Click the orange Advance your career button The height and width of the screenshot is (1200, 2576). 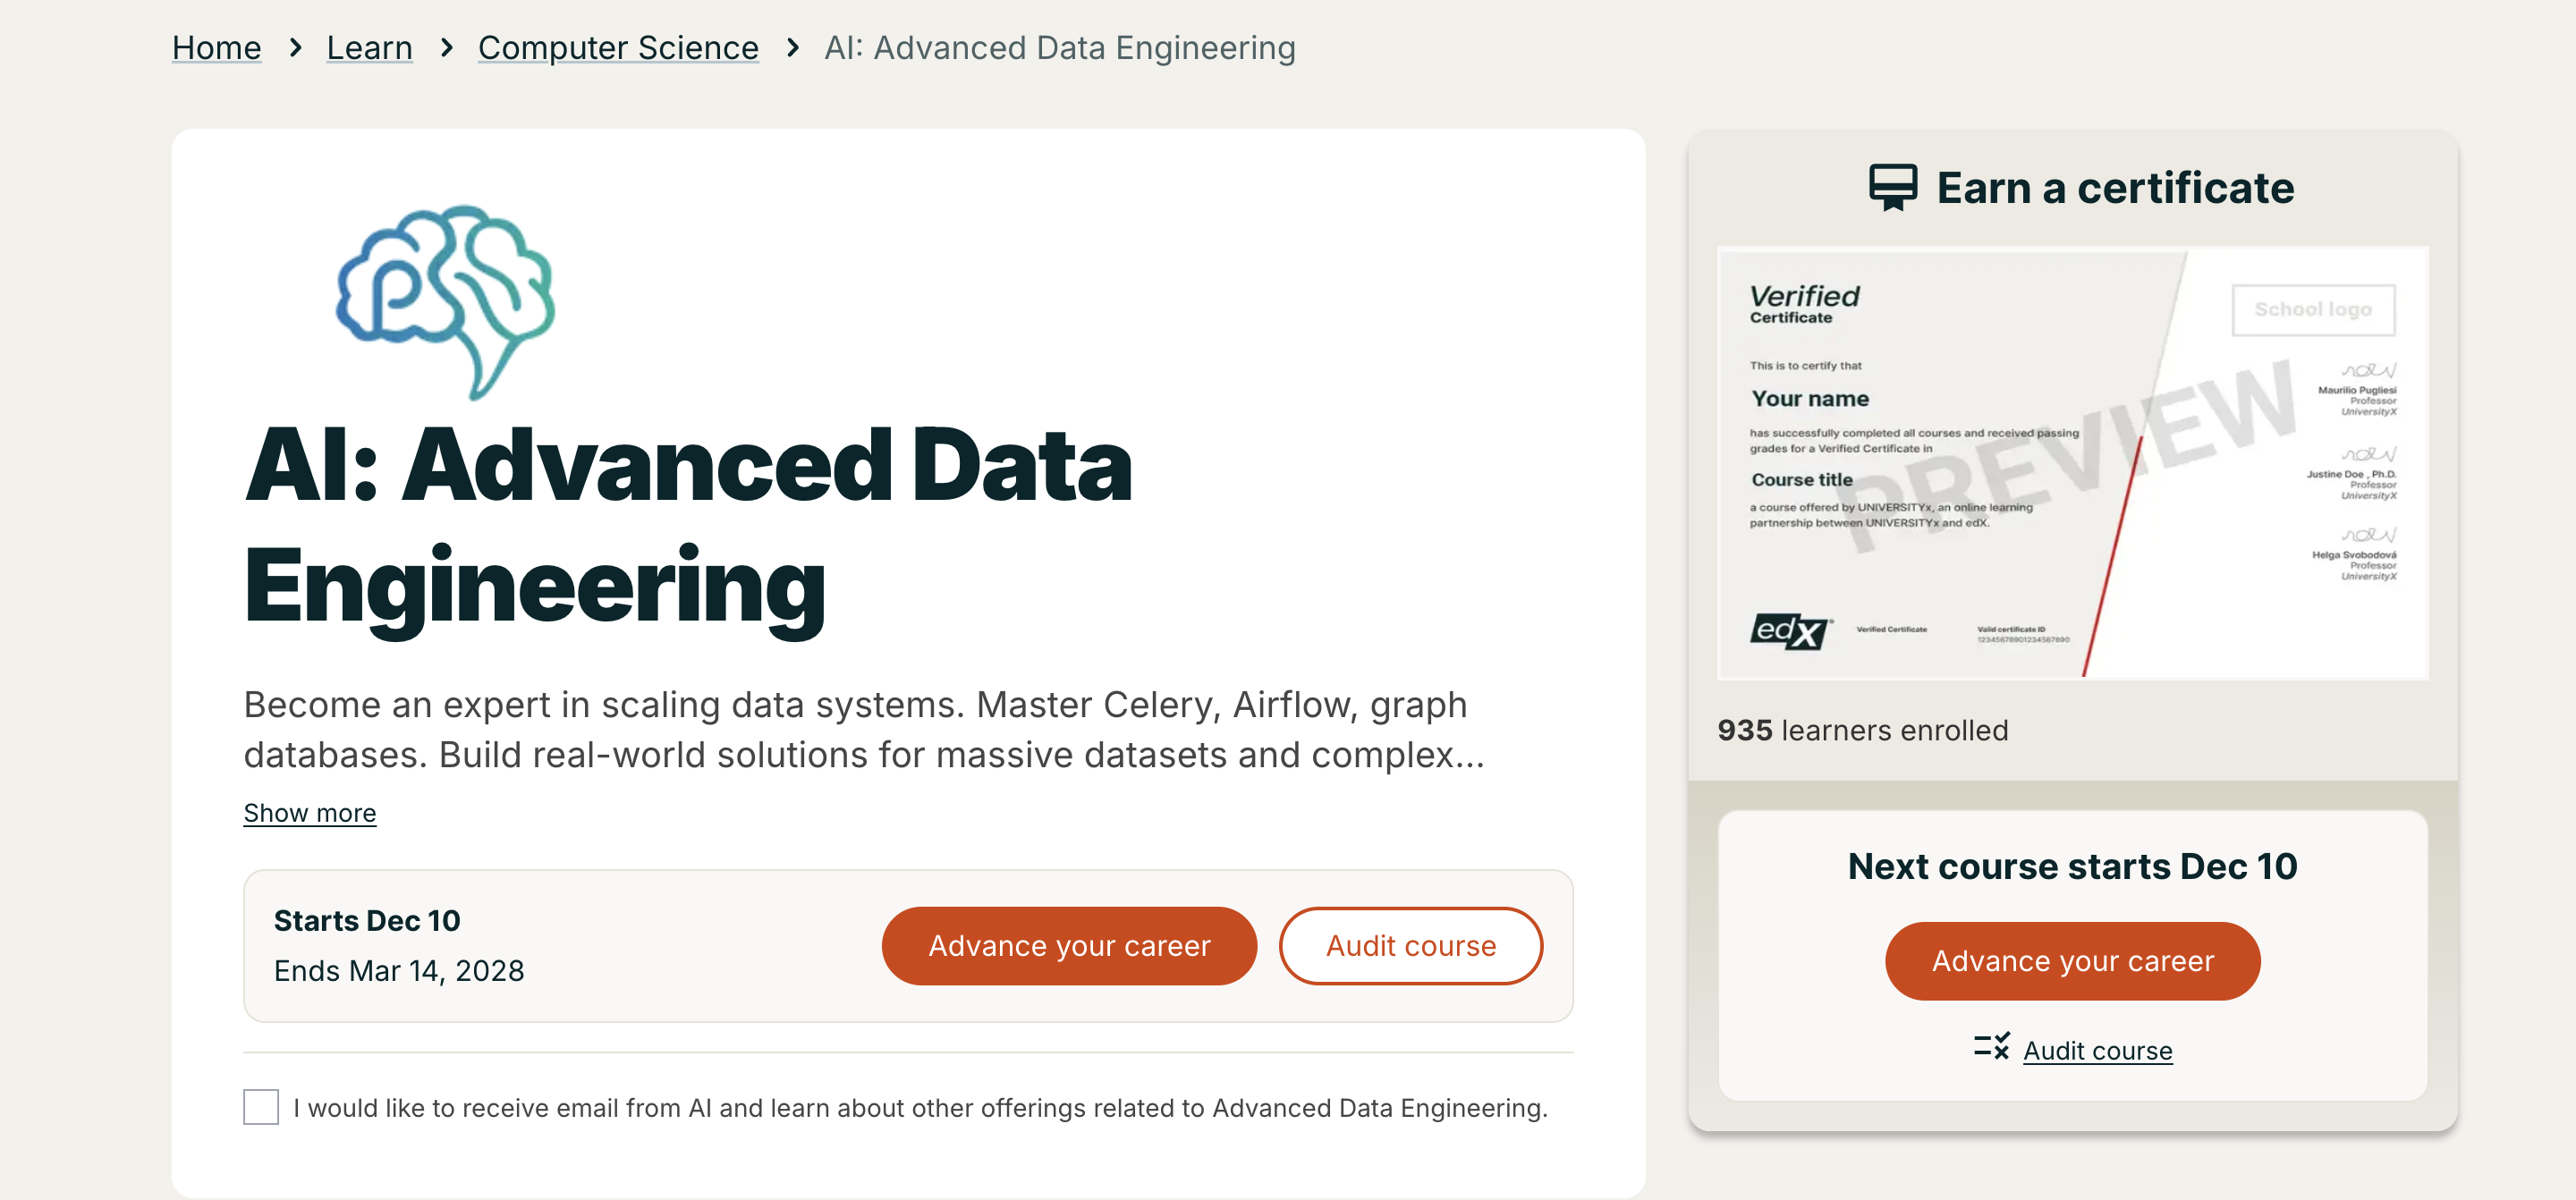1068,945
